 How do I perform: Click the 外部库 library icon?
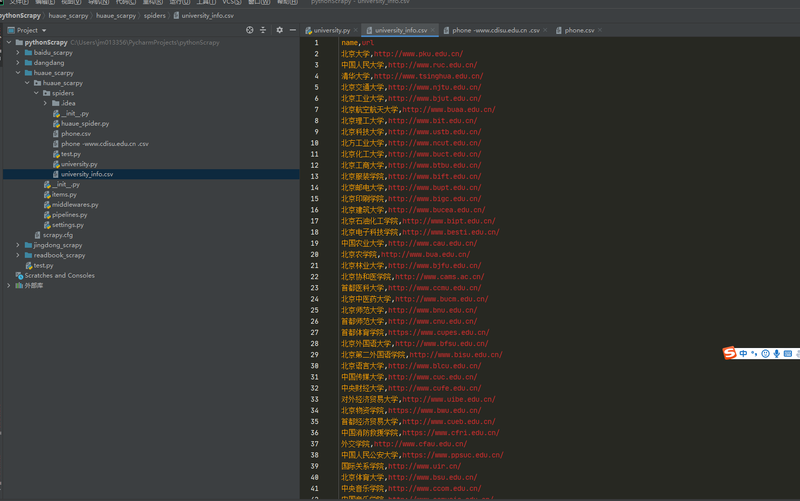pyautogui.click(x=19, y=286)
